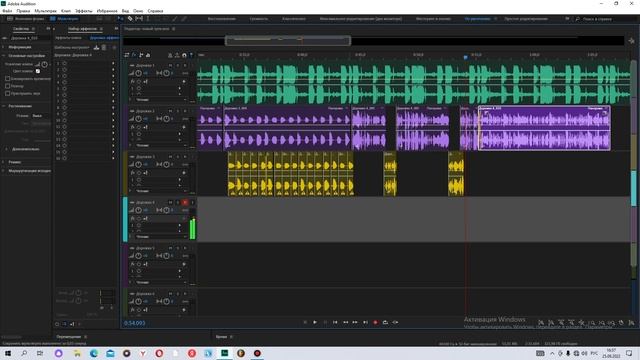Screen dimensions: 640x360
Task: Switch to Waveform editor view
Action: click(x=25, y=19)
